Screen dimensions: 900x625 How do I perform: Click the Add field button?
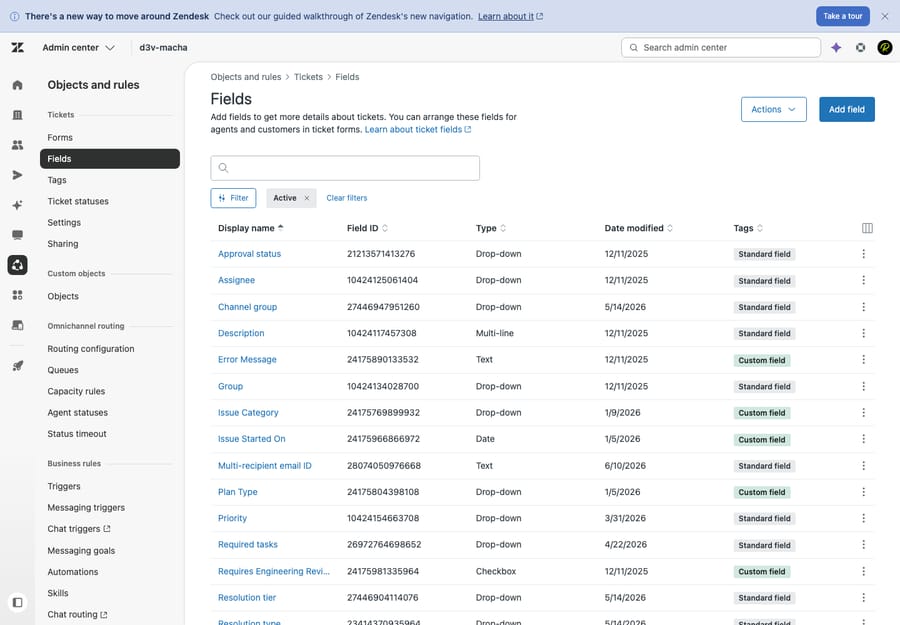[846, 109]
